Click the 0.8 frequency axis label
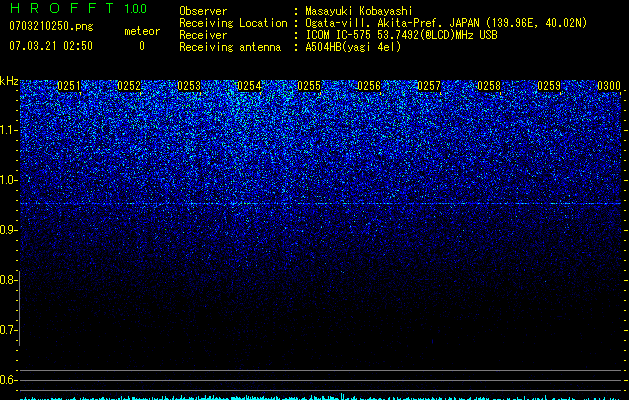Viewport: 629px width, 400px height. click(9, 280)
